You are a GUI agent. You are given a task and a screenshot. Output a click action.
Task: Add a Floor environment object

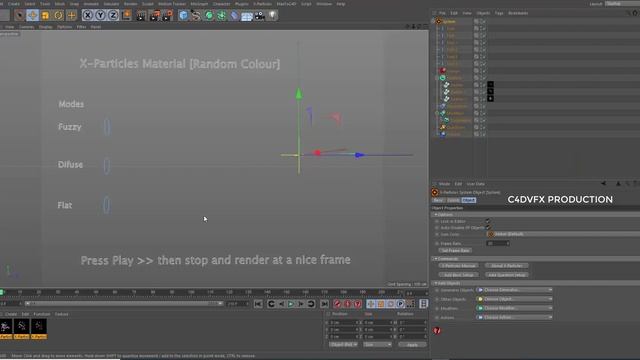(247, 16)
